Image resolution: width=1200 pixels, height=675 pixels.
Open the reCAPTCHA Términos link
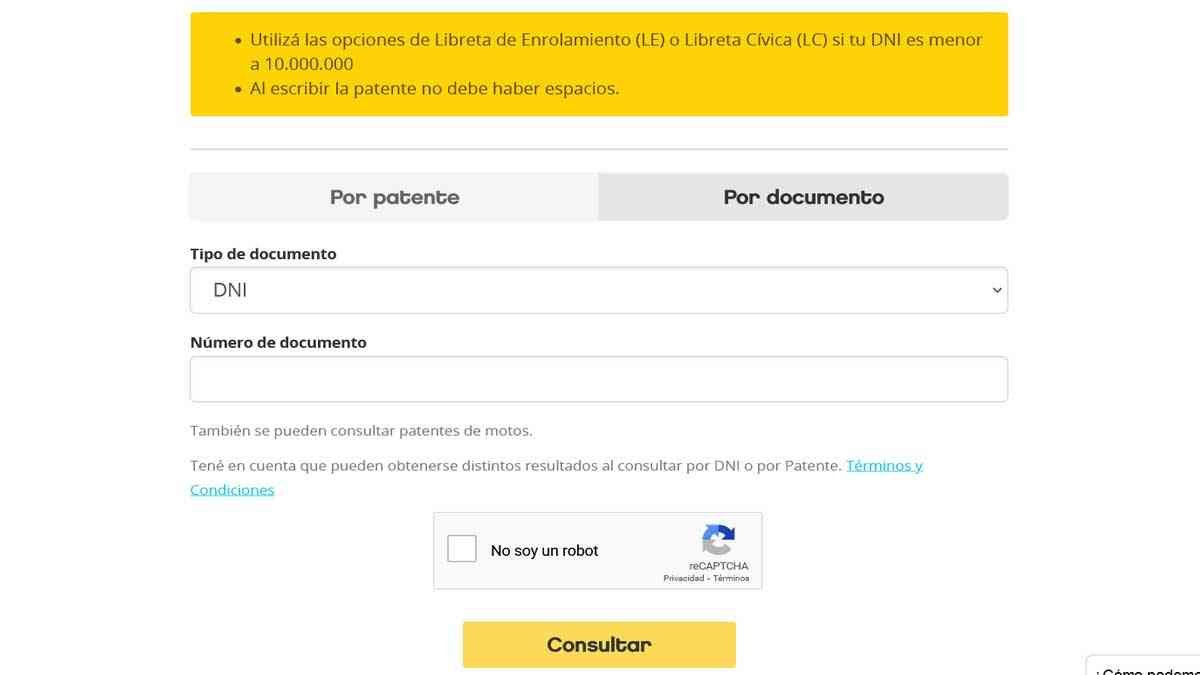point(731,578)
